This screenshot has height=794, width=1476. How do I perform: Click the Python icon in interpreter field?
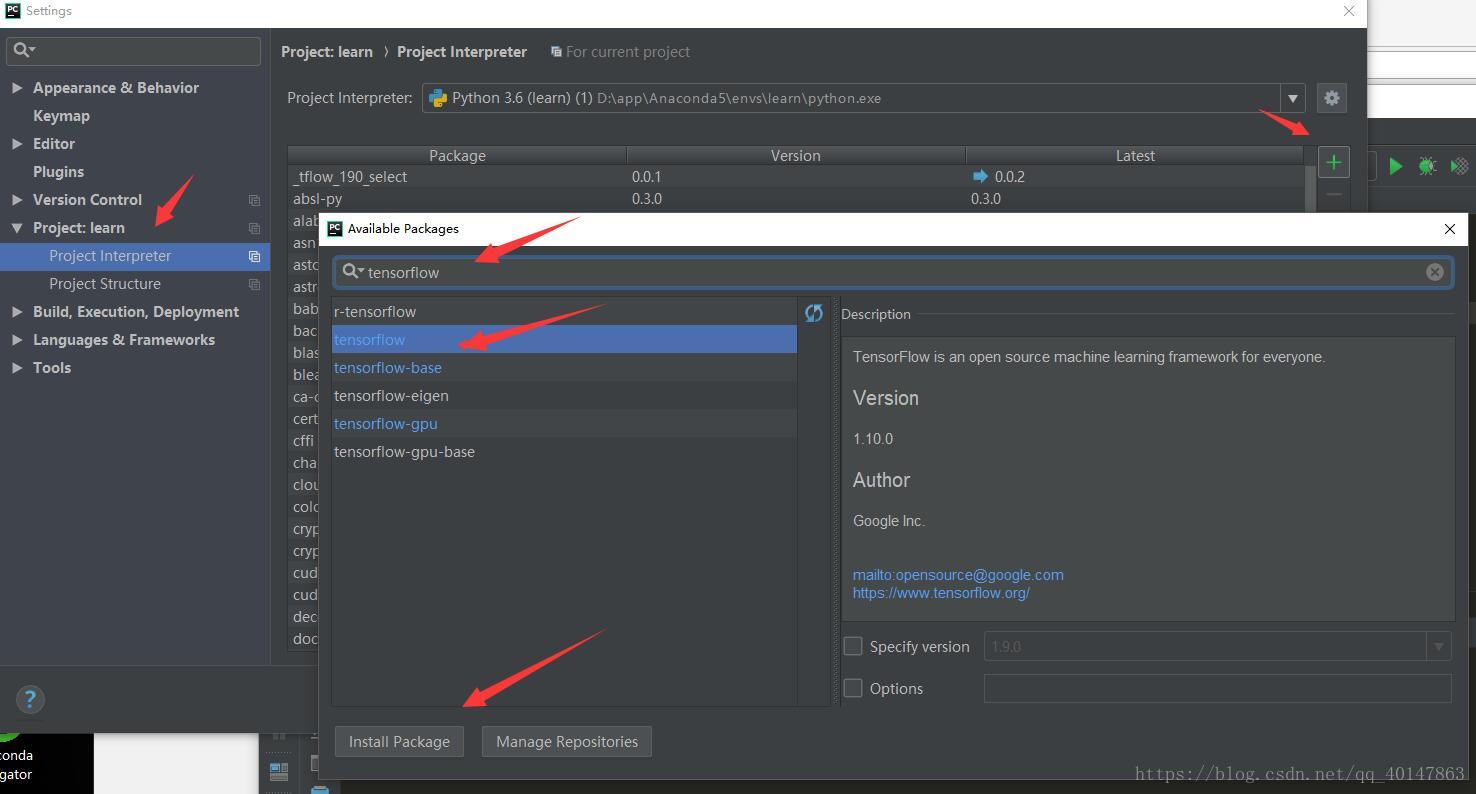437,98
